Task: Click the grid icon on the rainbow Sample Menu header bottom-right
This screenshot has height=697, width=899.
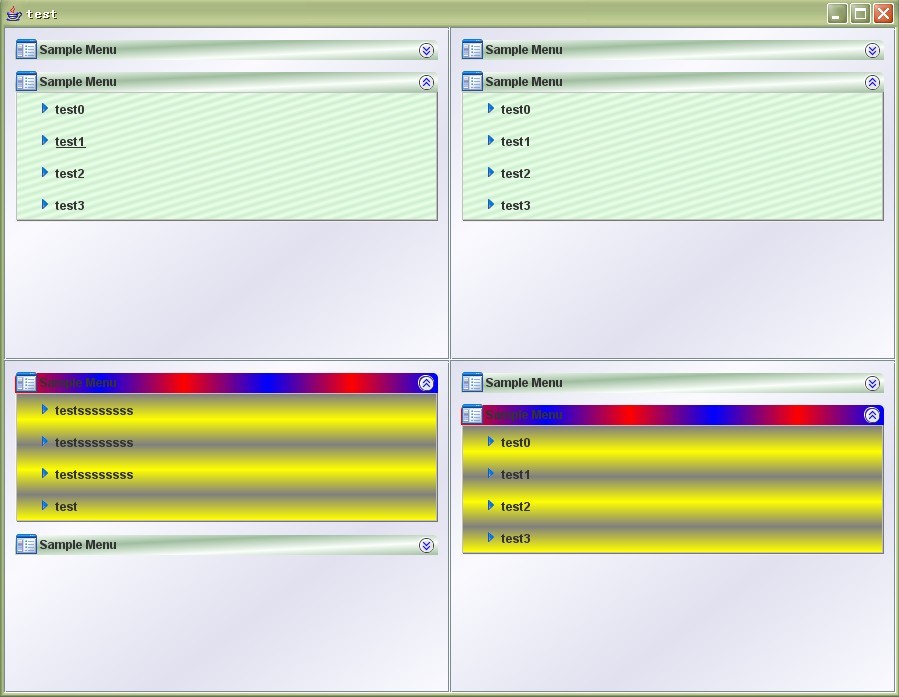Action: [x=475, y=414]
